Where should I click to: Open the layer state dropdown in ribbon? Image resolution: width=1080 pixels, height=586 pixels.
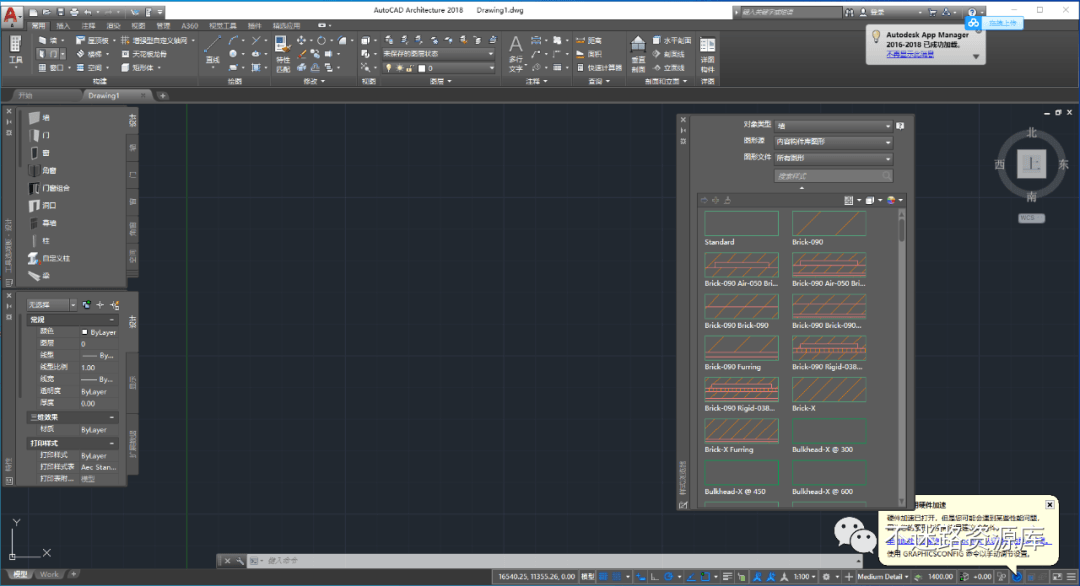pos(438,54)
